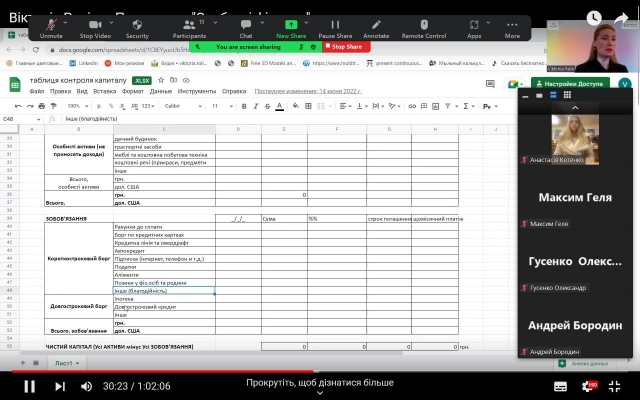Open the Данные menu
This screenshot has width=640, height=400.
click(161, 91)
